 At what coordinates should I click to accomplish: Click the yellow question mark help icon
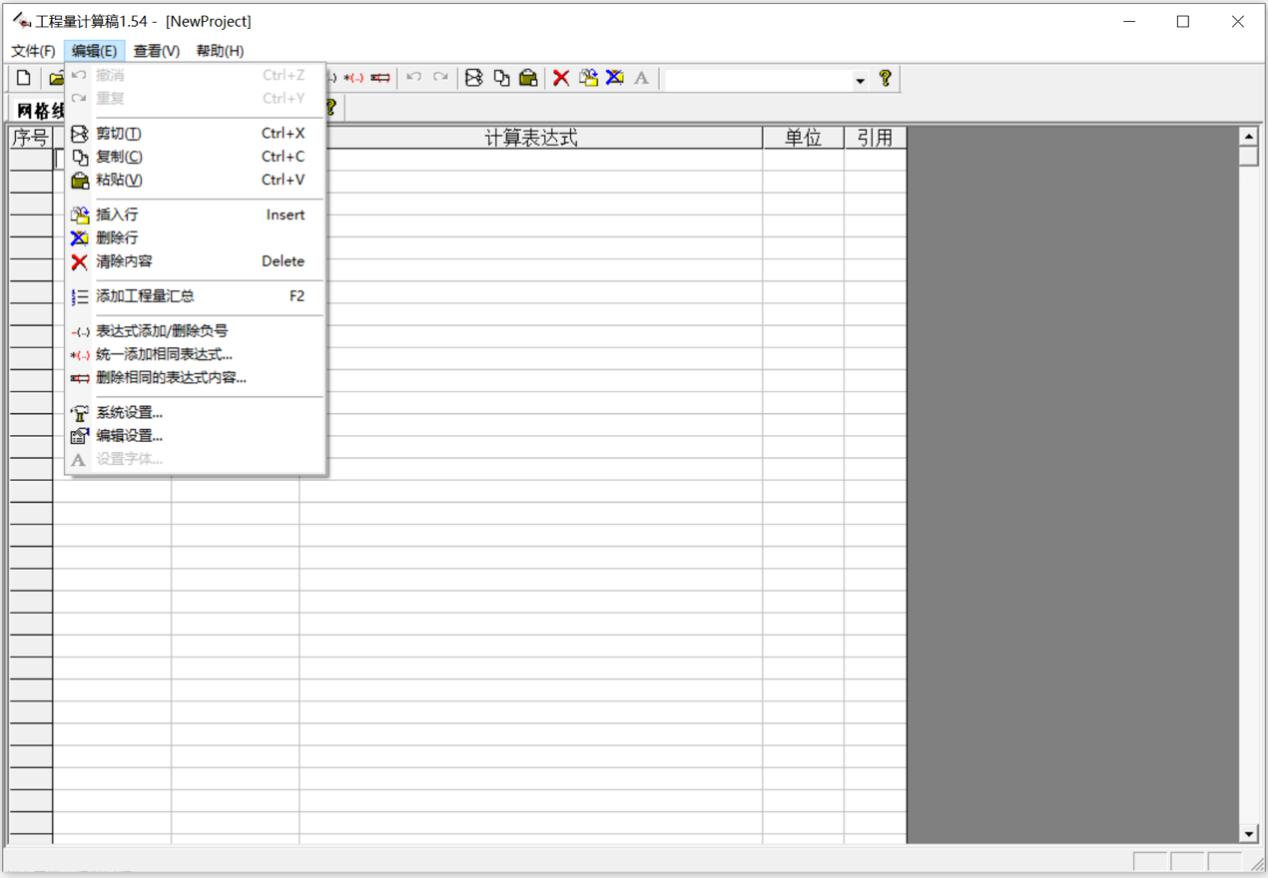(884, 78)
